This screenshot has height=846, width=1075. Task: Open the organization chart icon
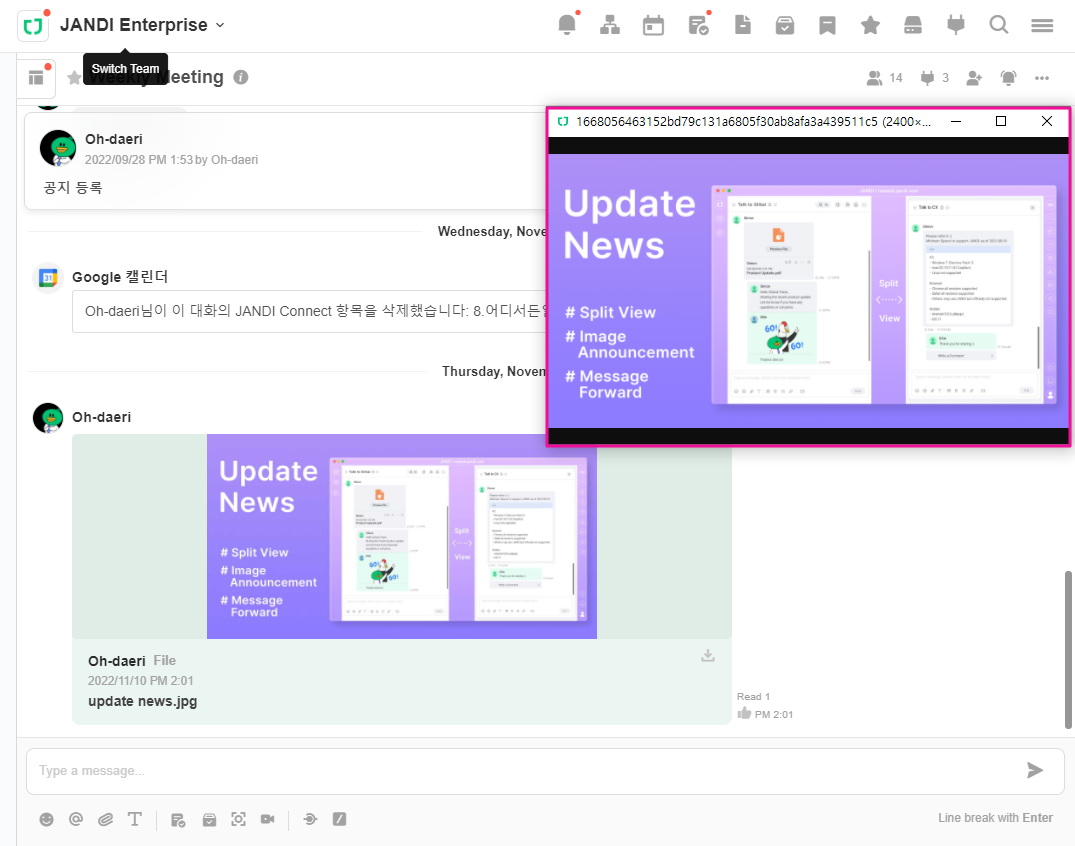609,25
